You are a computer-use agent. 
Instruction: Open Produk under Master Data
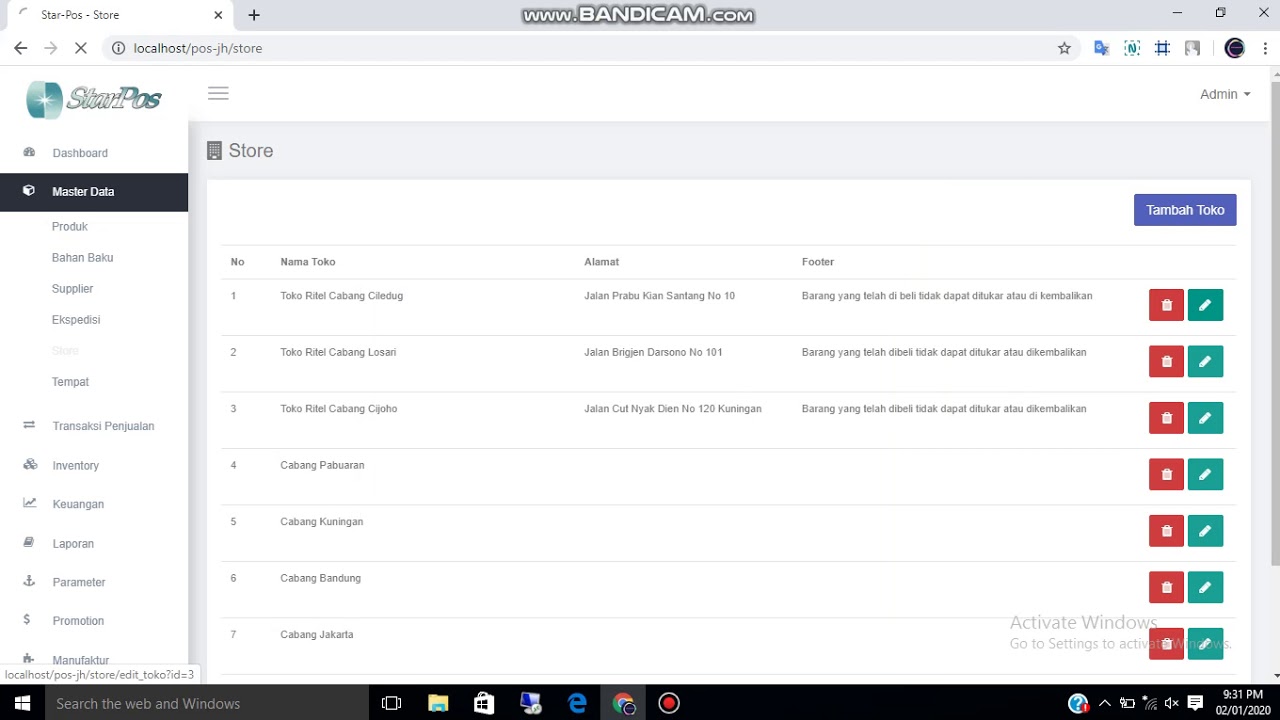pos(70,227)
